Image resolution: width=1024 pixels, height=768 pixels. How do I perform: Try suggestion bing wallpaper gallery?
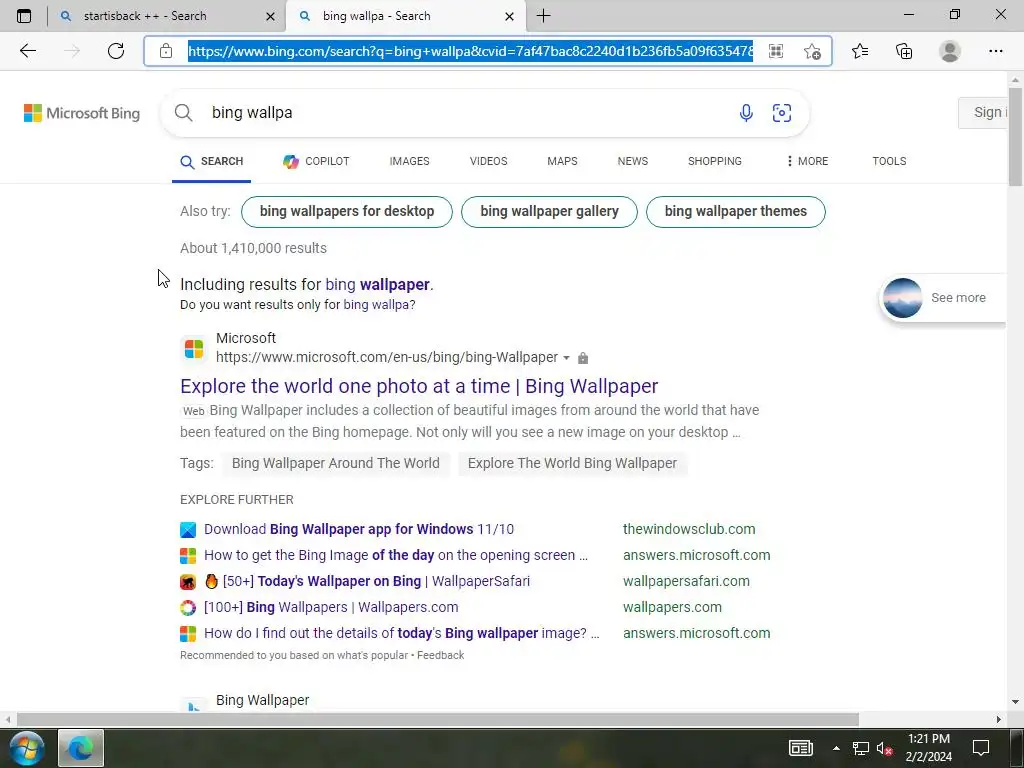coord(549,212)
